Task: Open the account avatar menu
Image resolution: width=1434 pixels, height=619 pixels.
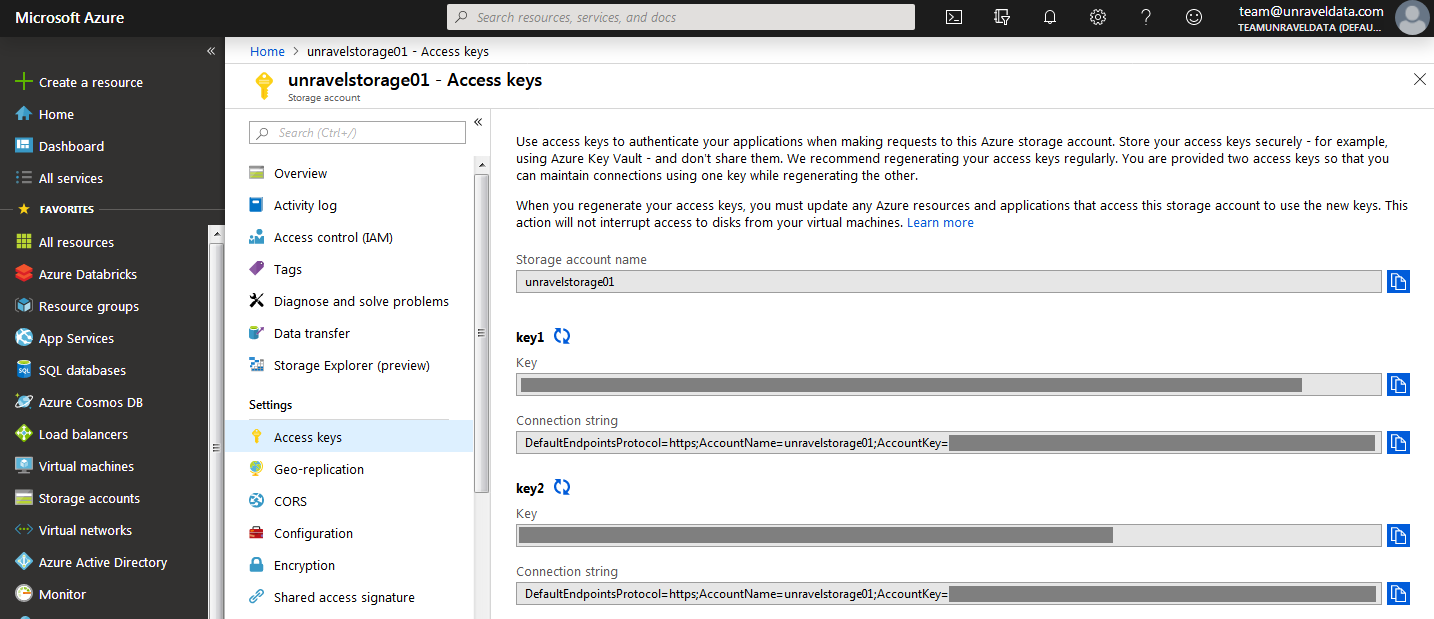Action: click(x=1412, y=18)
